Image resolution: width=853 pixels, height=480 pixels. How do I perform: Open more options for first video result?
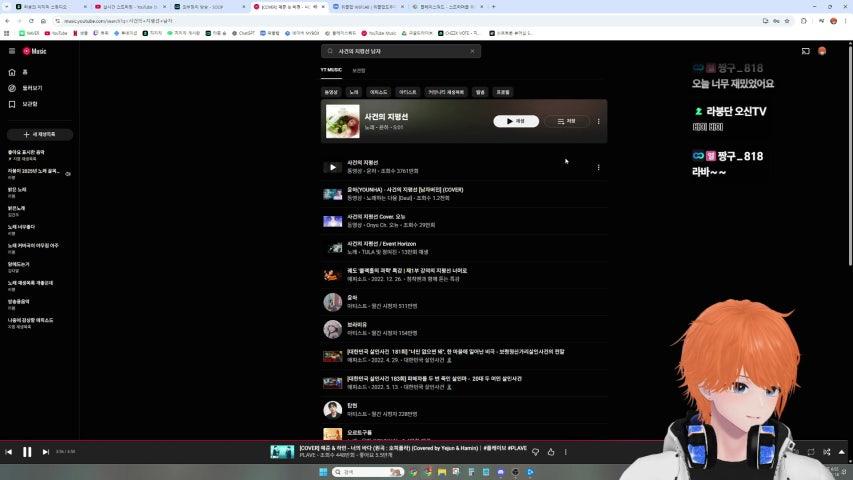pos(598,167)
